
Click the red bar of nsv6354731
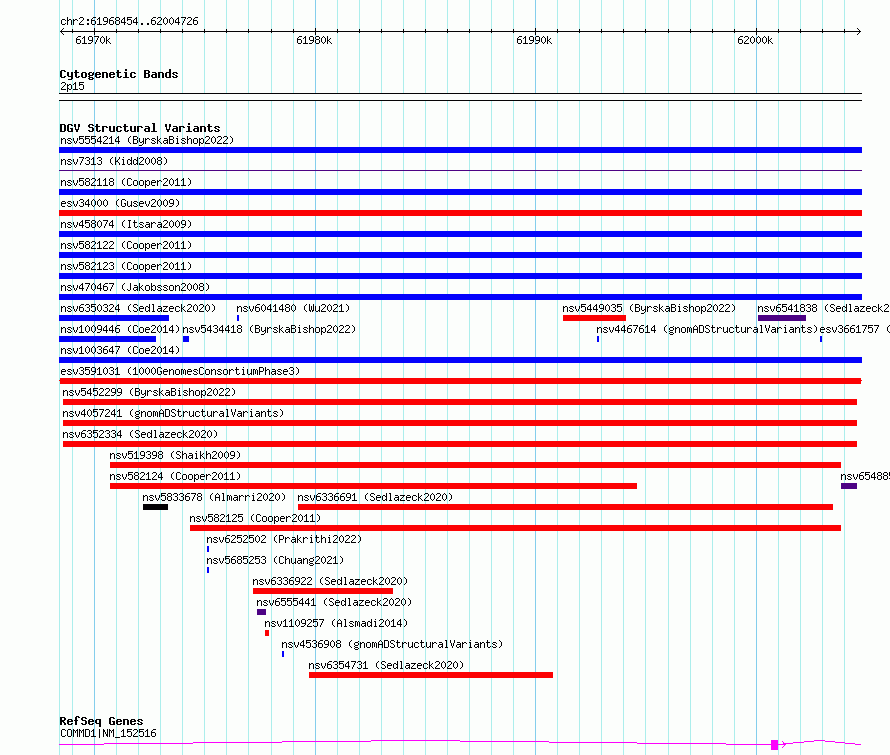[x=431, y=675]
